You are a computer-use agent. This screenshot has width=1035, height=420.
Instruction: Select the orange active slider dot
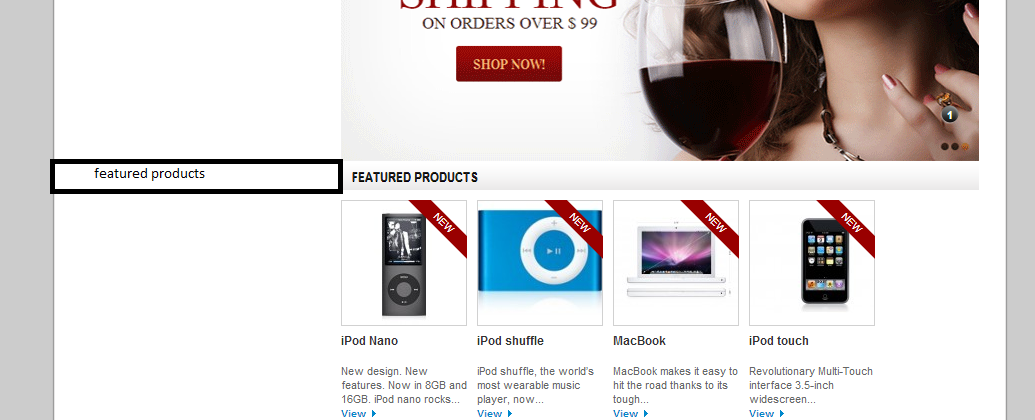point(964,147)
